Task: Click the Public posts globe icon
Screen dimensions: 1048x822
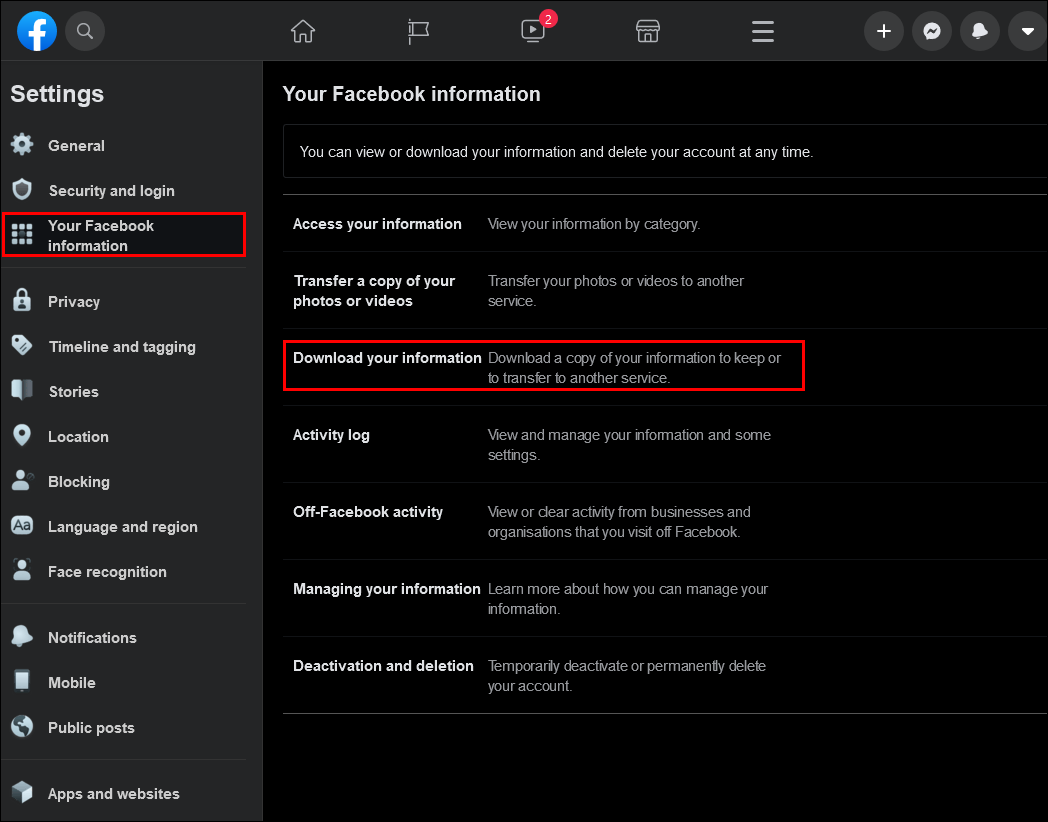Action: pos(22,726)
